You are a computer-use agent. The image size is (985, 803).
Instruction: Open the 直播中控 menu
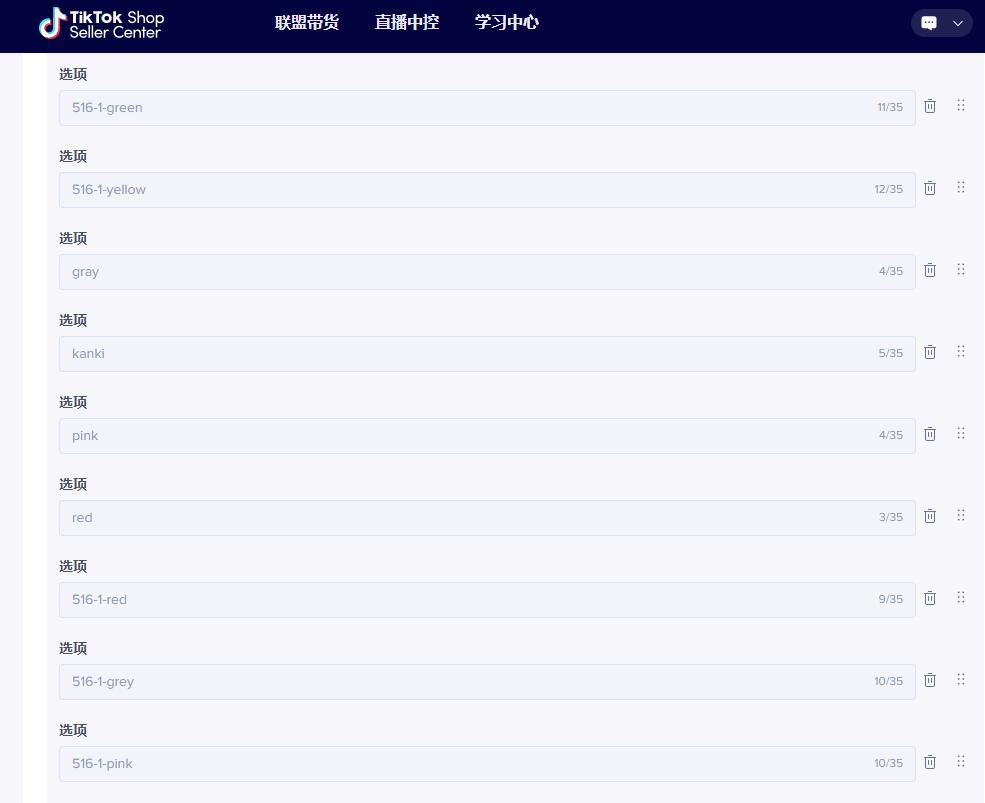click(x=407, y=23)
